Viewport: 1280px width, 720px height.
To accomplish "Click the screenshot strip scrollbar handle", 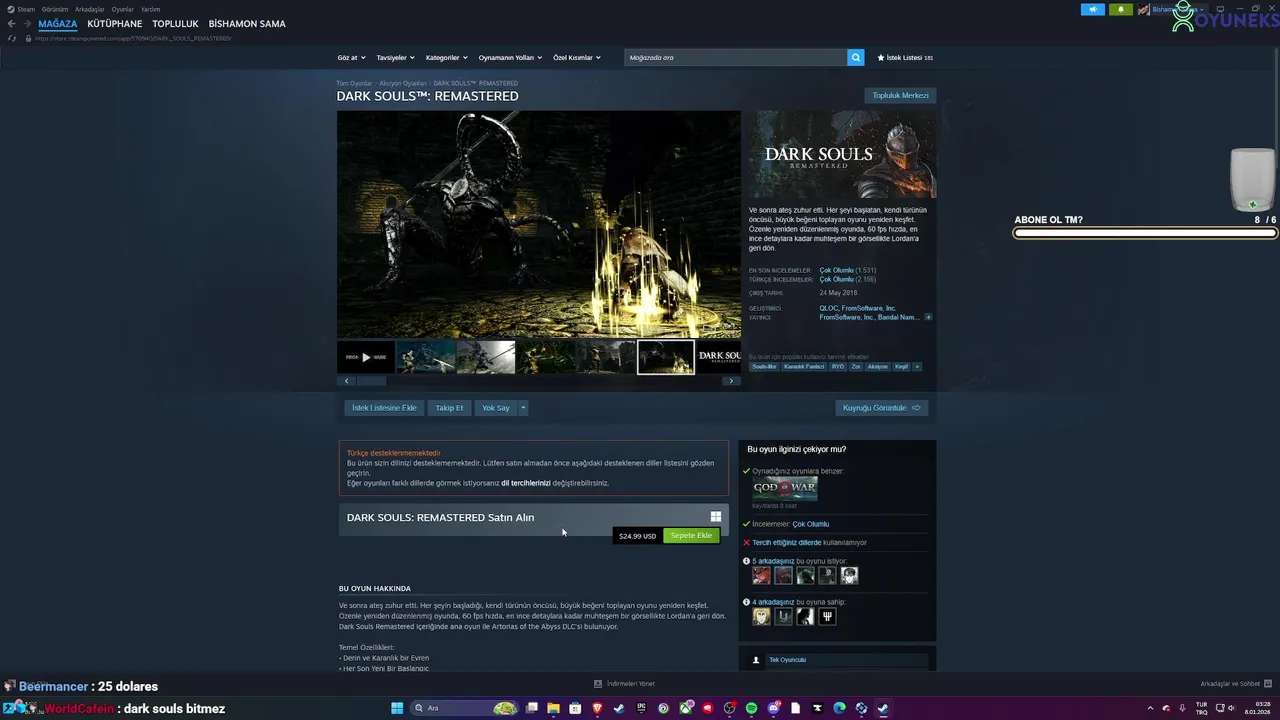I will (371, 381).
